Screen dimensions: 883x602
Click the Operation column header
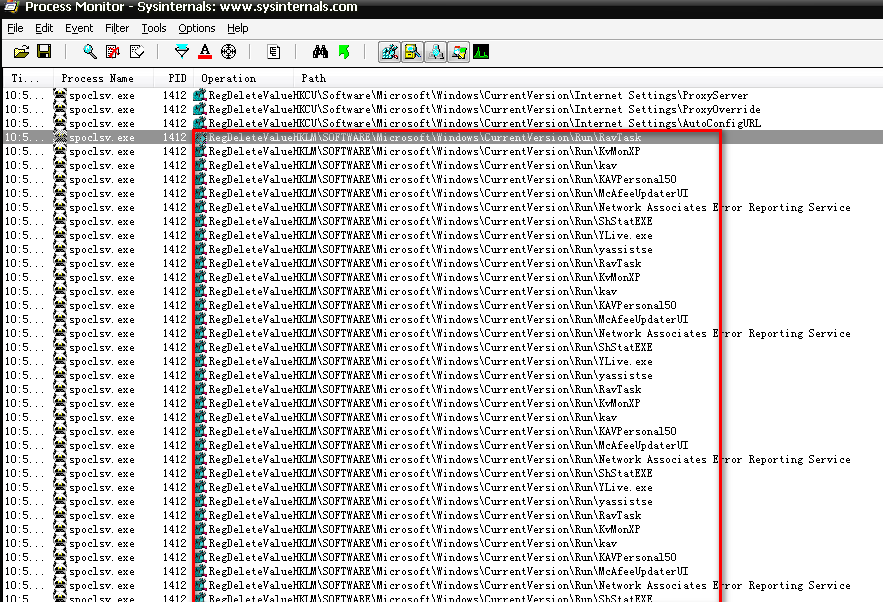point(228,78)
